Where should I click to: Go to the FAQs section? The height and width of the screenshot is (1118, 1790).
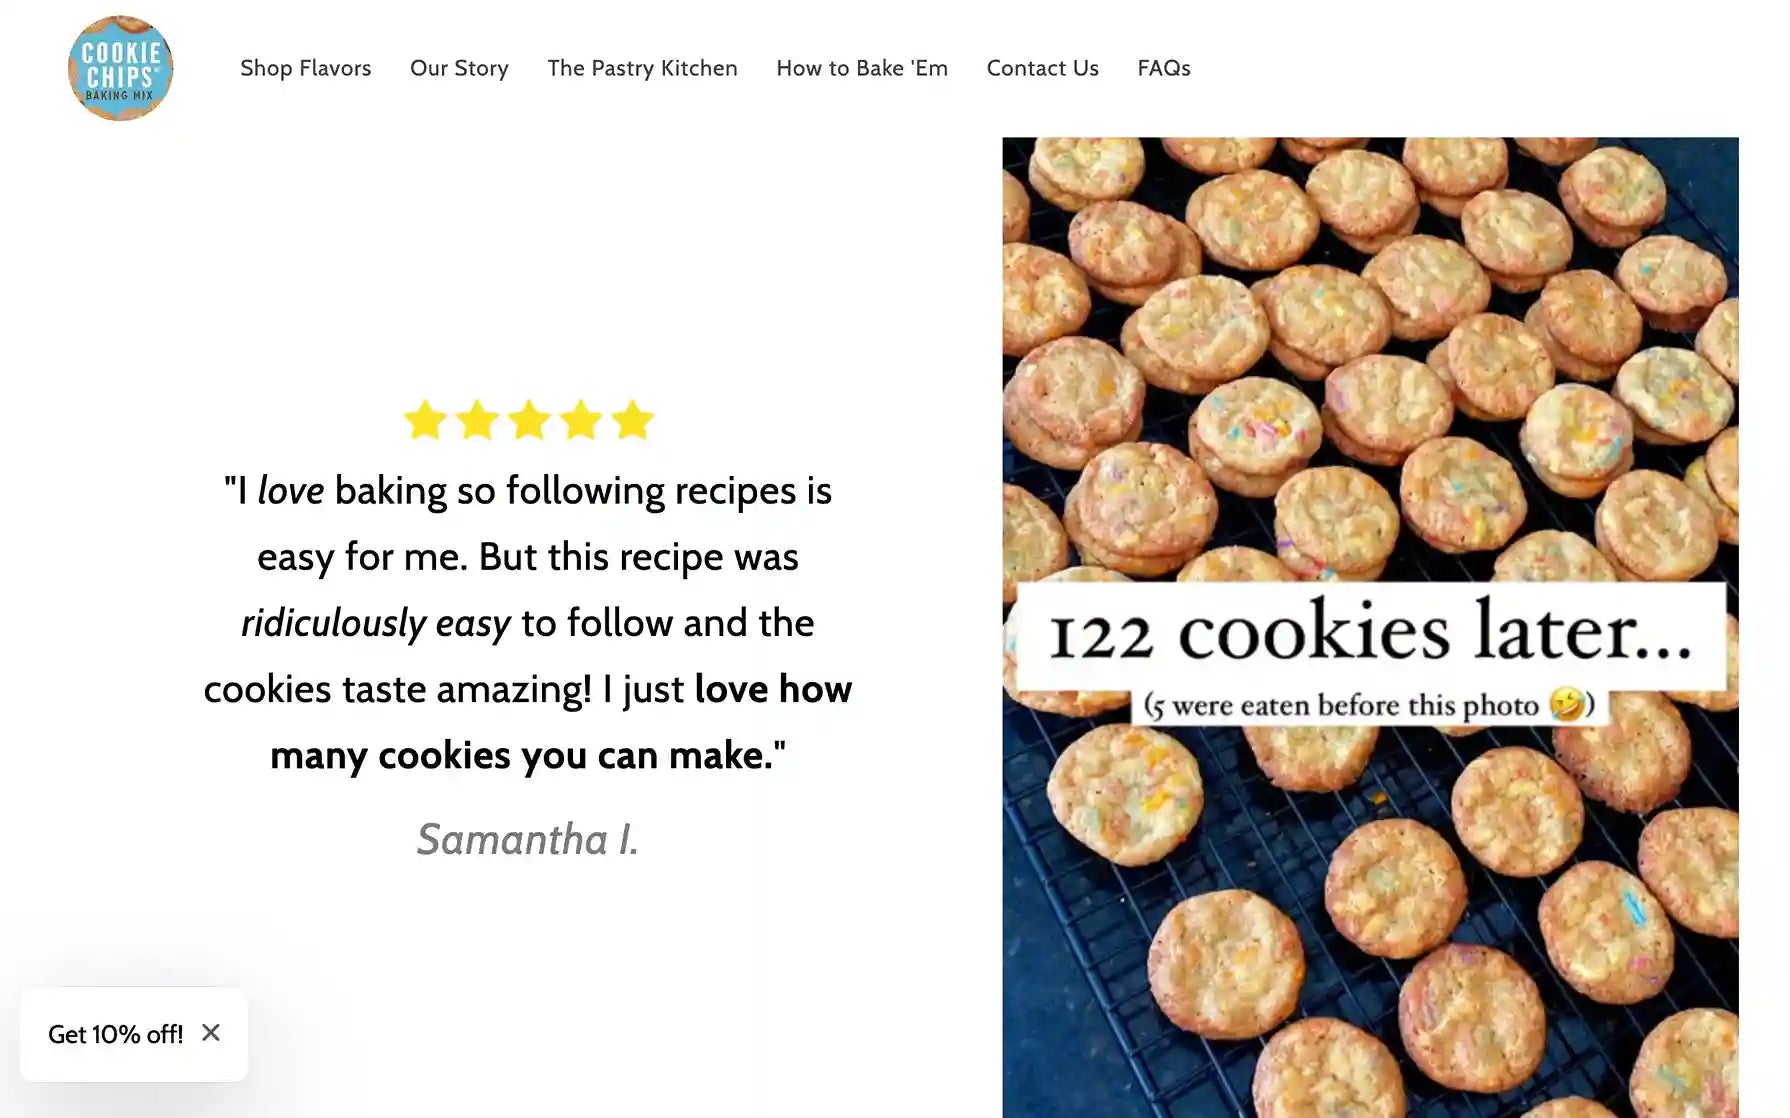[x=1163, y=68]
